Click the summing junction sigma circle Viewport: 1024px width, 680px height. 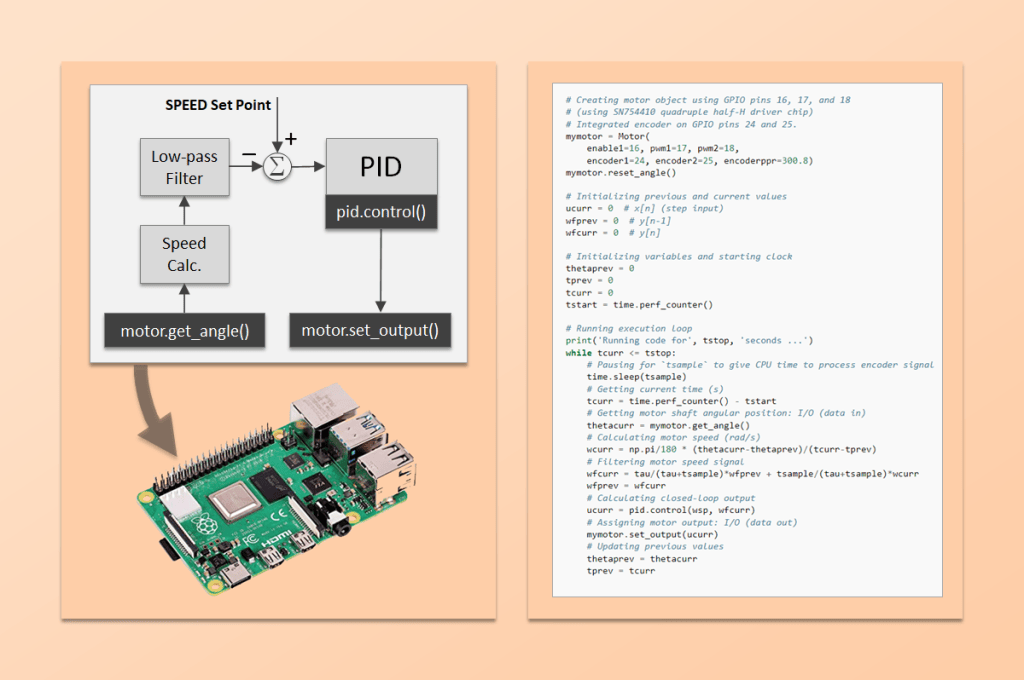click(277, 167)
